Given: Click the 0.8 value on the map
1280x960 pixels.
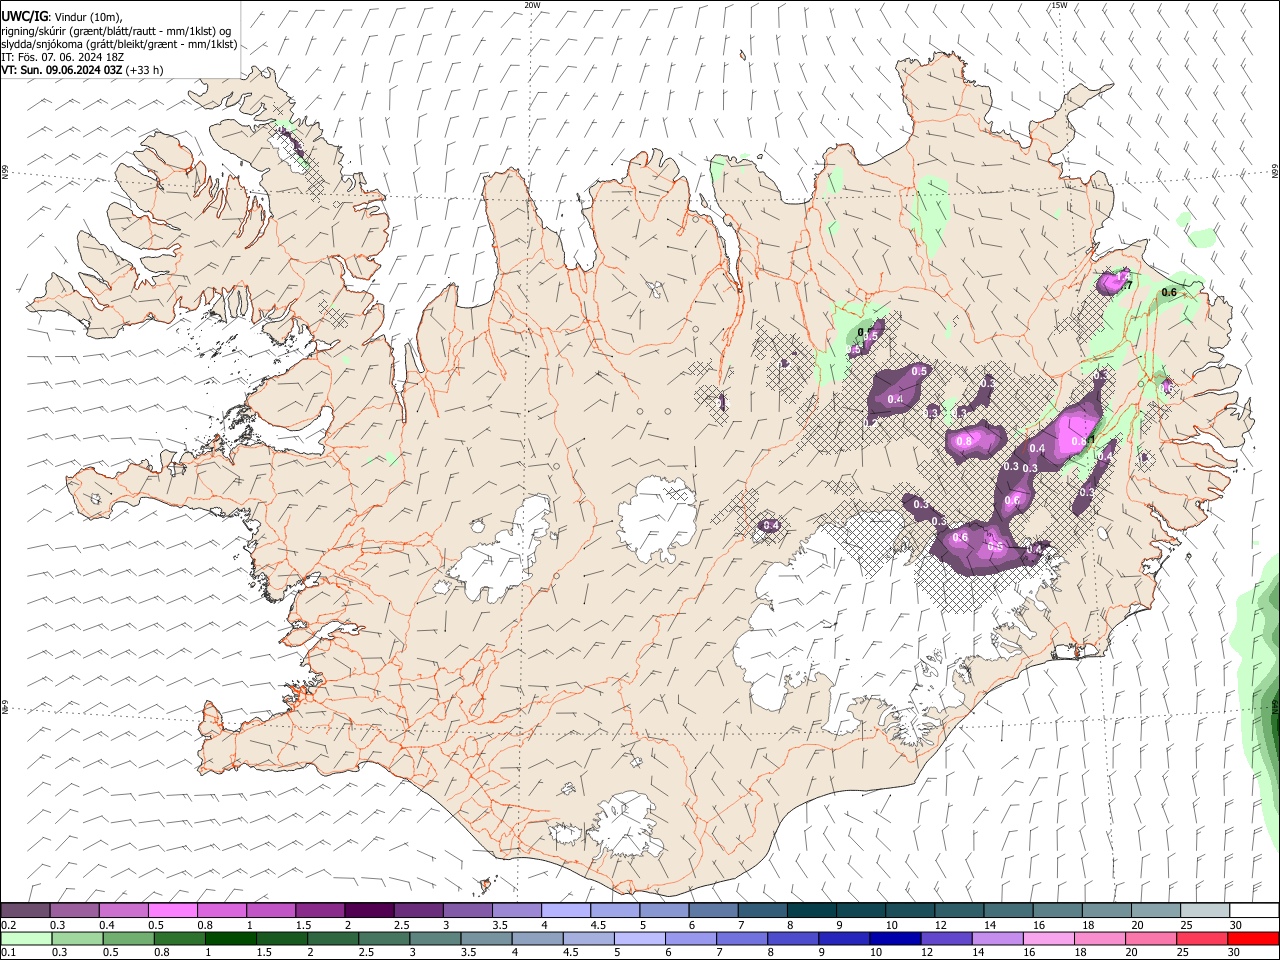Looking at the screenshot, I should click(965, 441).
